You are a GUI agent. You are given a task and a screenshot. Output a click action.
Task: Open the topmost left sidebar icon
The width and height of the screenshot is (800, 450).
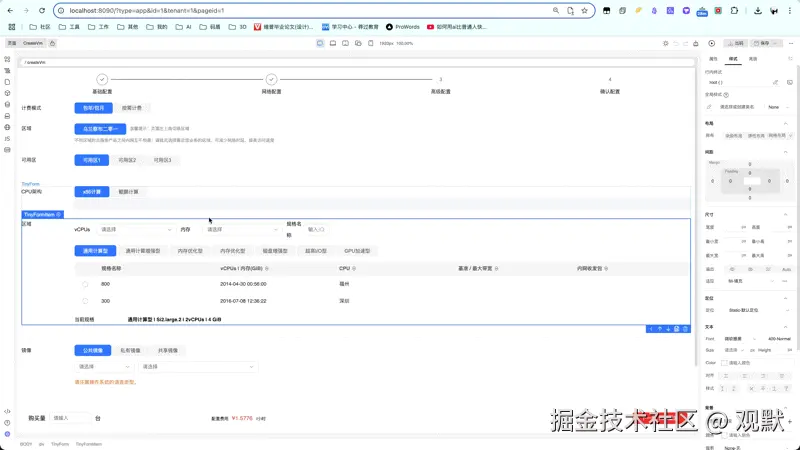tap(7, 59)
